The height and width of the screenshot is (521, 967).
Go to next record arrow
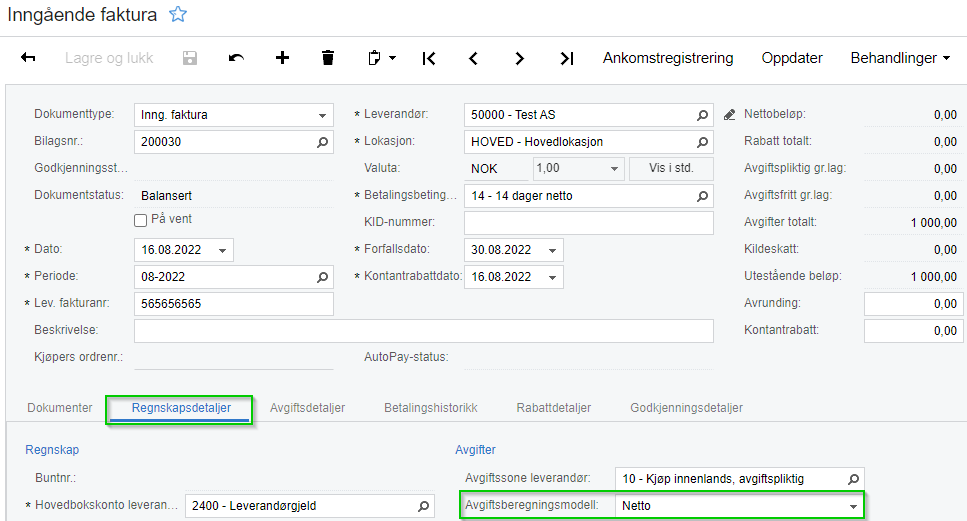(x=519, y=59)
